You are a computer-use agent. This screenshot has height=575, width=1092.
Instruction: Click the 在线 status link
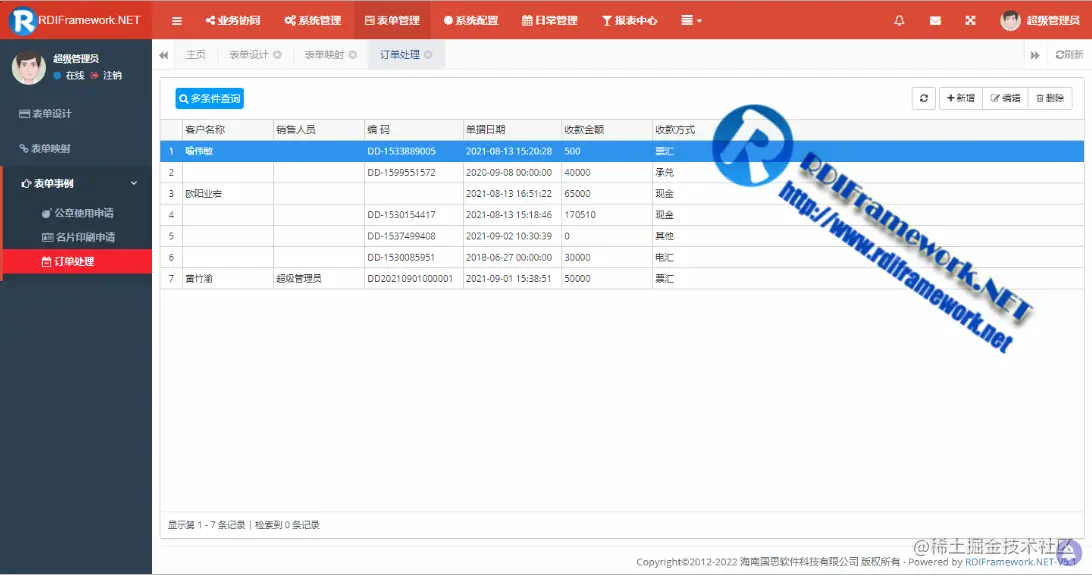(x=69, y=75)
